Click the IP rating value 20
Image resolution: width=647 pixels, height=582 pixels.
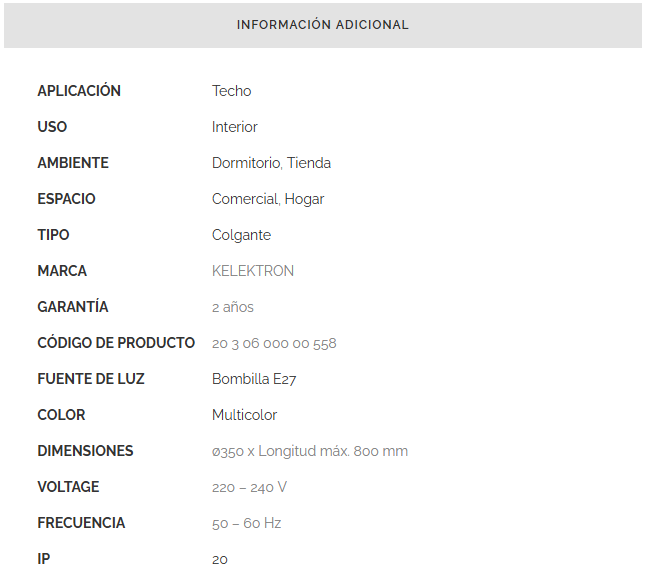[220, 559]
